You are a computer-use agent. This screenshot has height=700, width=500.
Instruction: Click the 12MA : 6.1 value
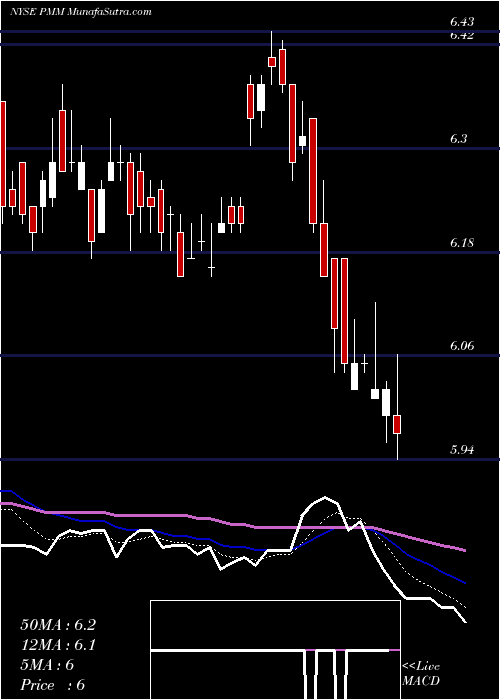point(58,645)
